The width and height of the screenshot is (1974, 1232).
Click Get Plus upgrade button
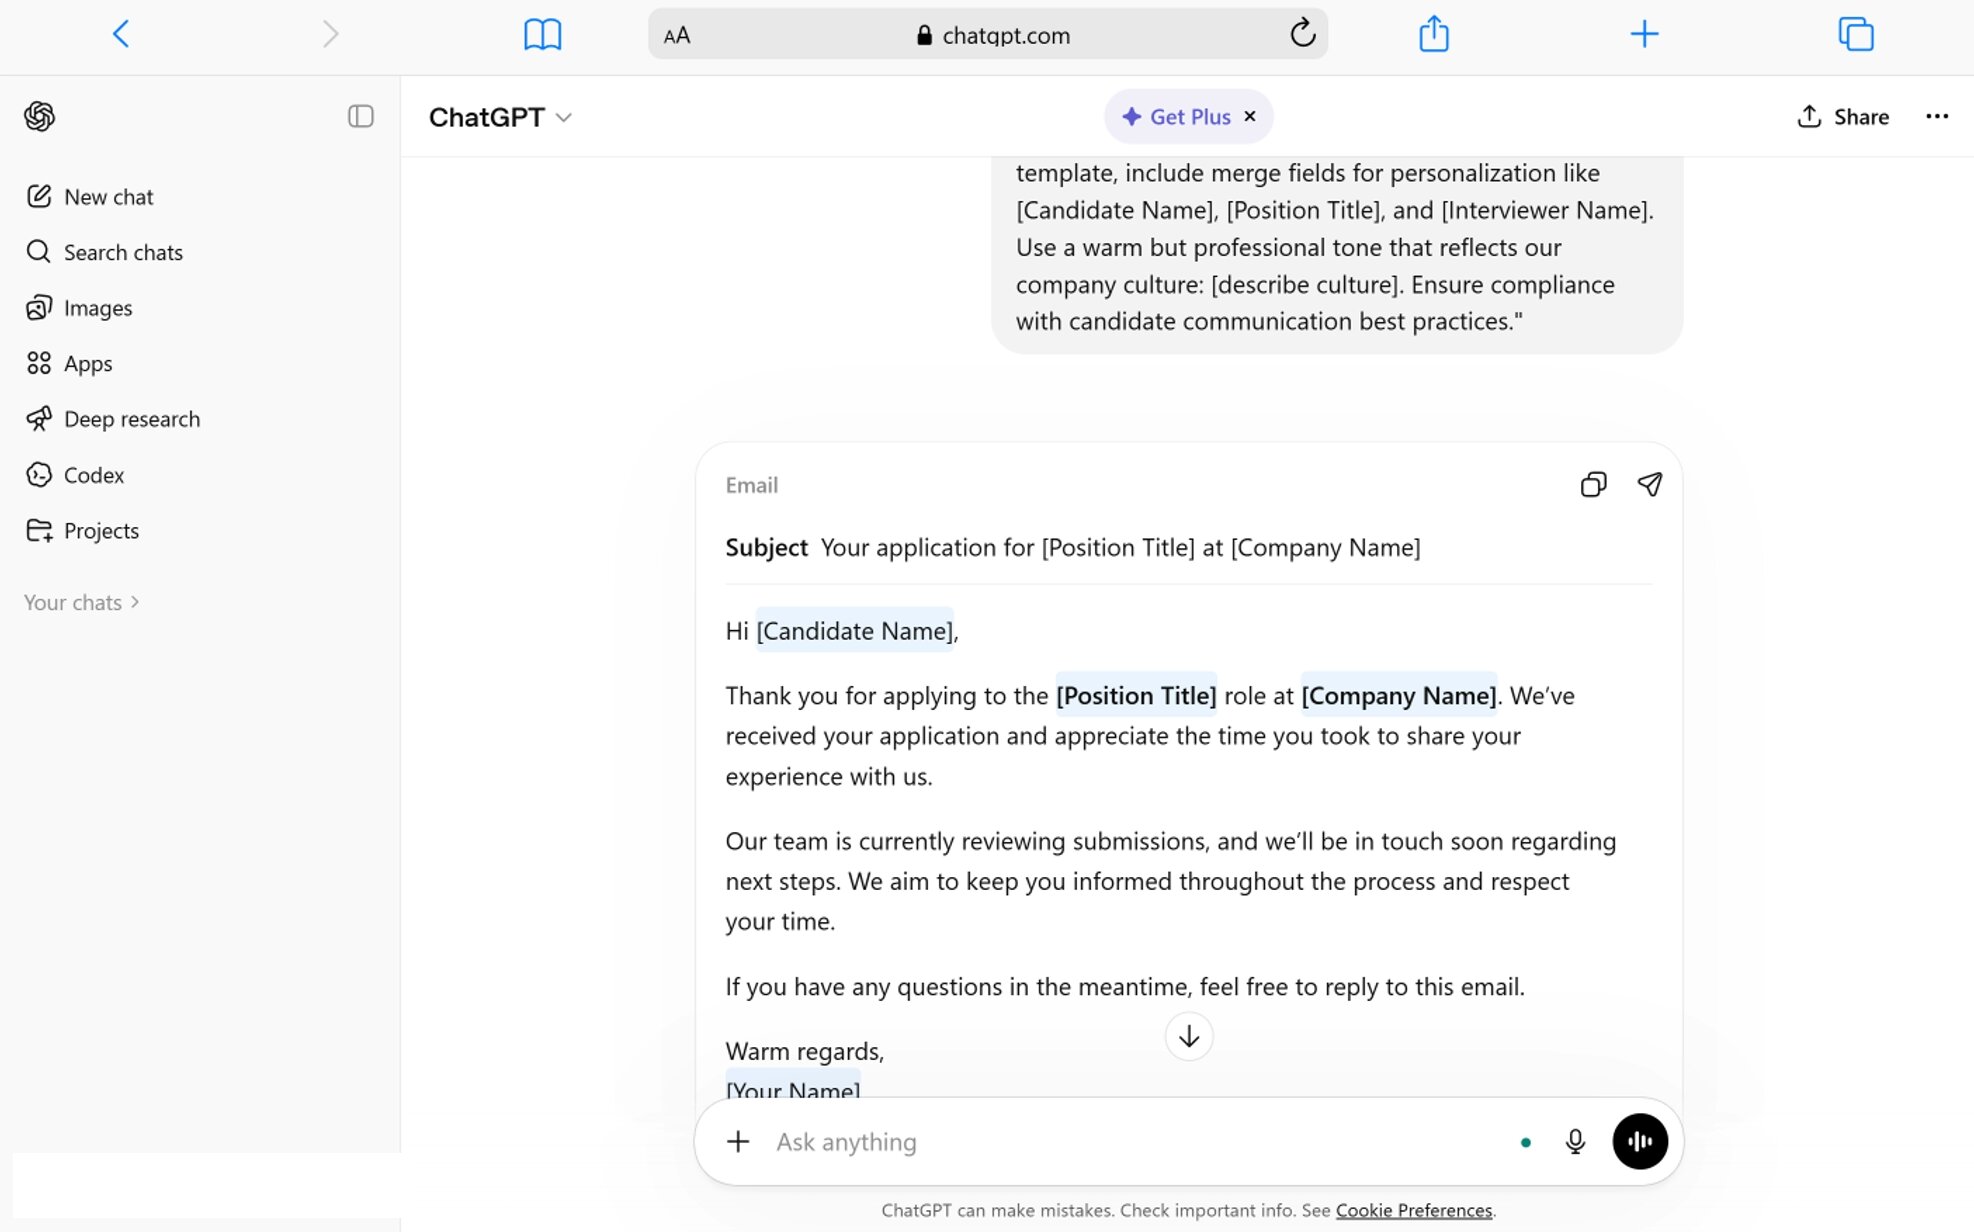tap(1176, 116)
